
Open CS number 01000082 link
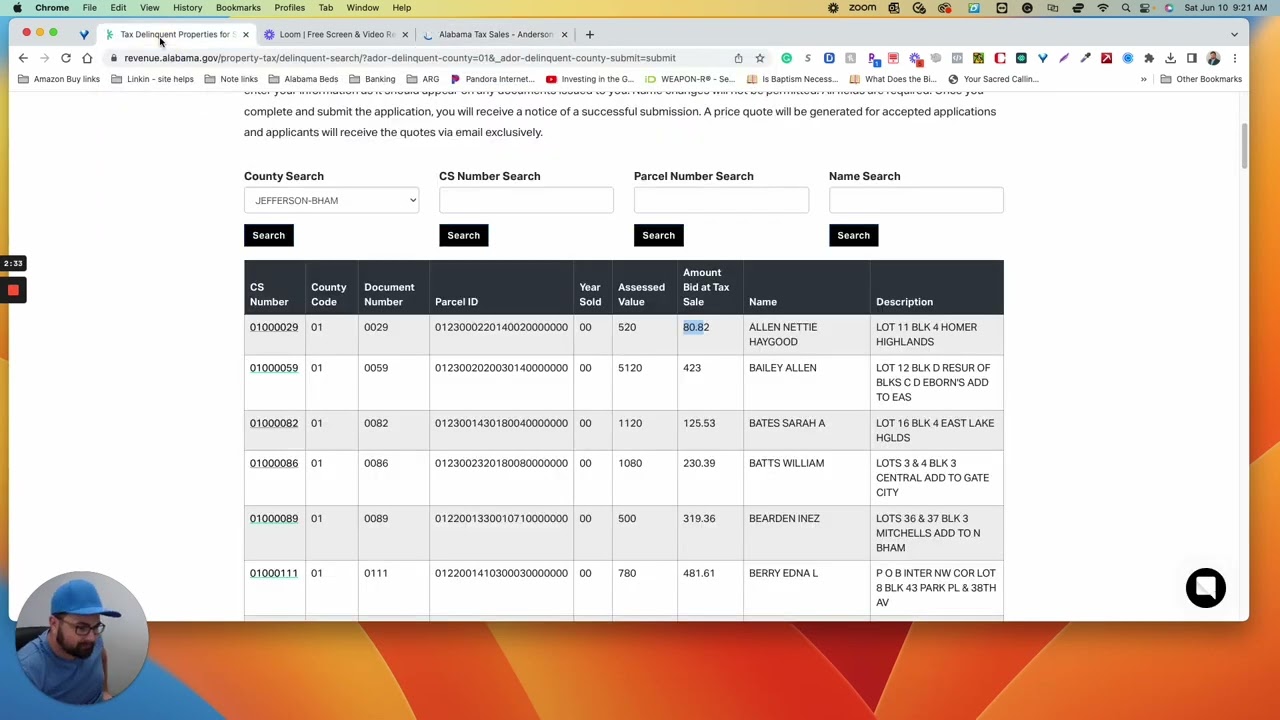[x=274, y=423]
